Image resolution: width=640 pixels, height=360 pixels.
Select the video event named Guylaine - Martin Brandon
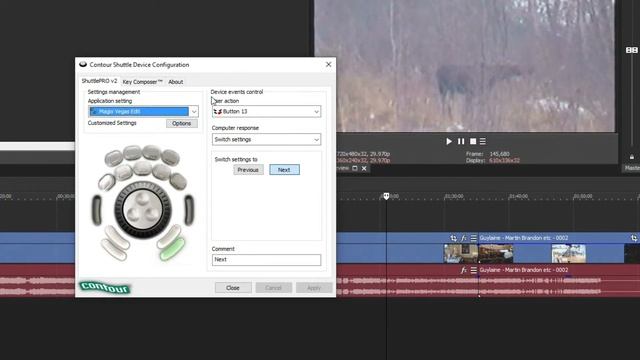pyautogui.click(x=524, y=238)
